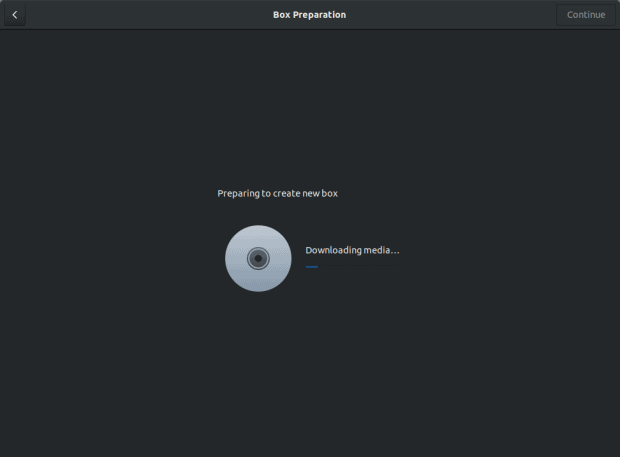The width and height of the screenshot is (620, 457).
Task: Click the filled blue part of the progress bar
Action: point(311,267)
